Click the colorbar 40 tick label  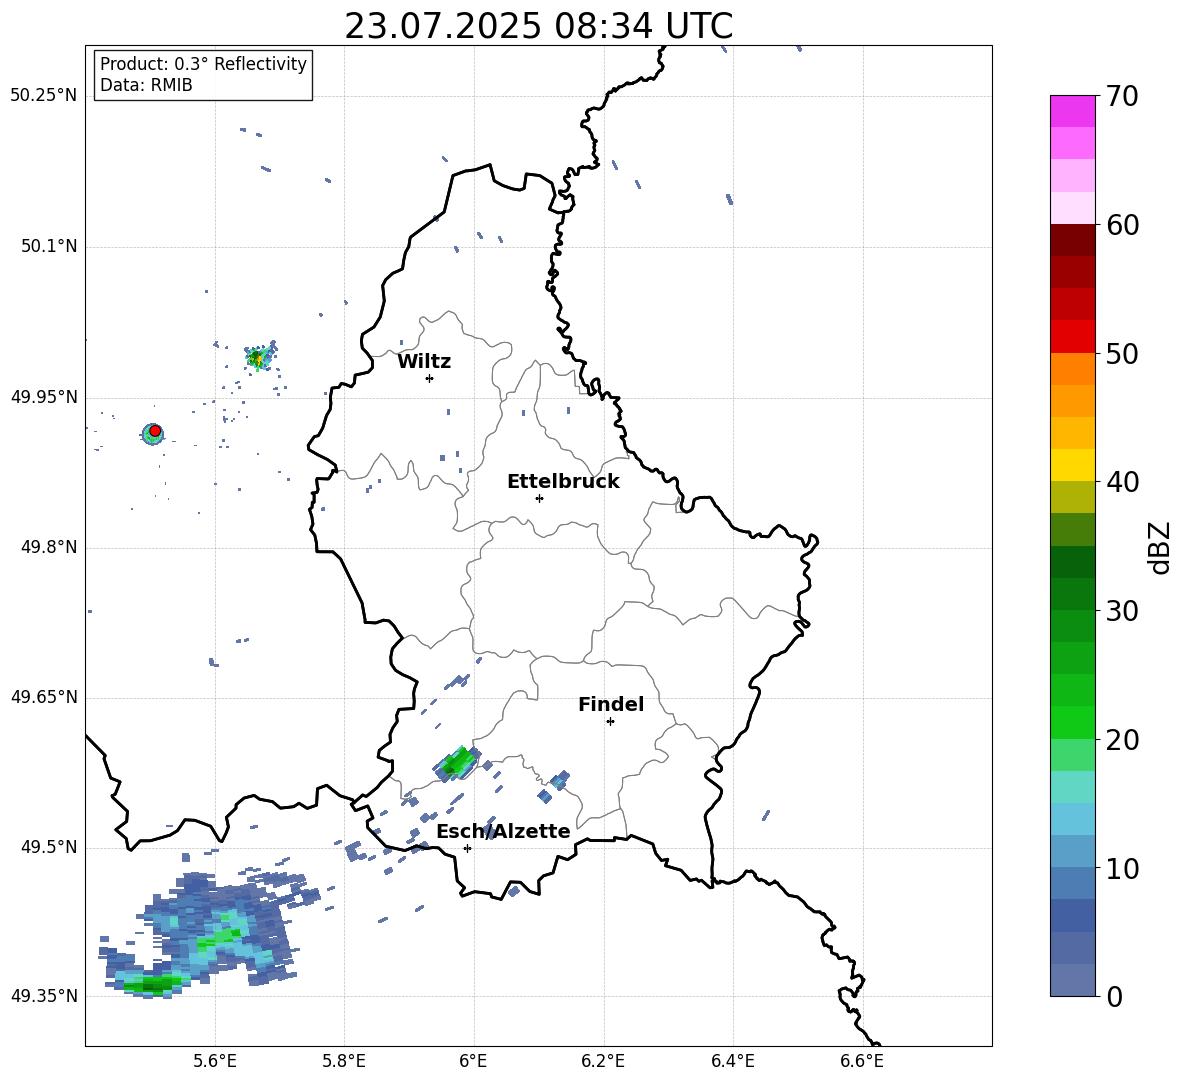coord(1122,482)
